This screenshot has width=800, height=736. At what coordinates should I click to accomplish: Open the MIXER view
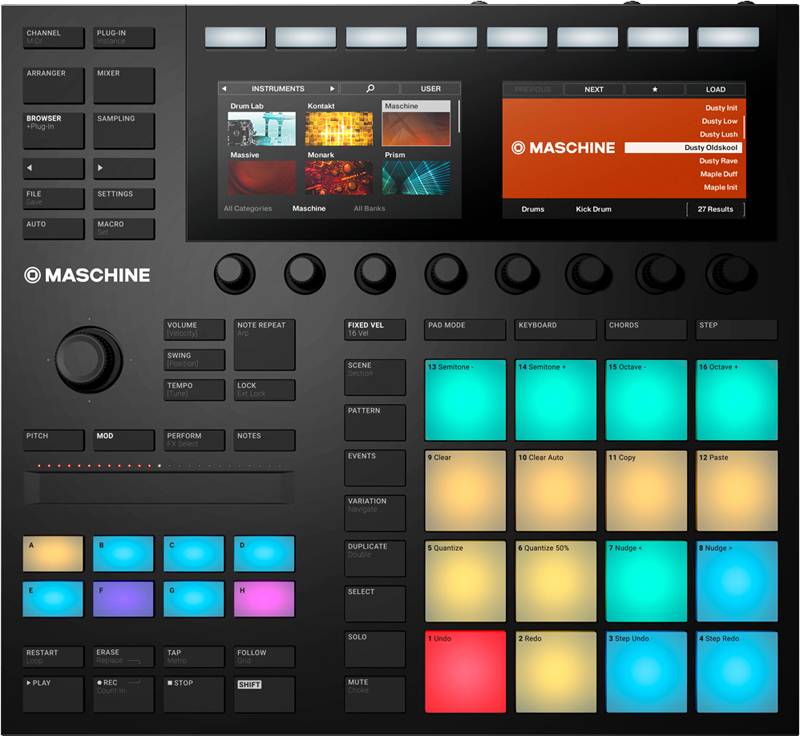124,86
